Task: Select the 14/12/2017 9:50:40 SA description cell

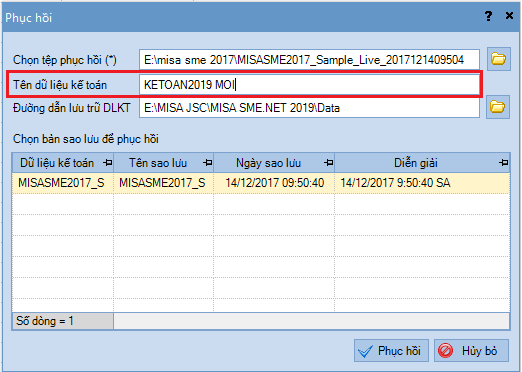Action: click(x=422, y=183)
